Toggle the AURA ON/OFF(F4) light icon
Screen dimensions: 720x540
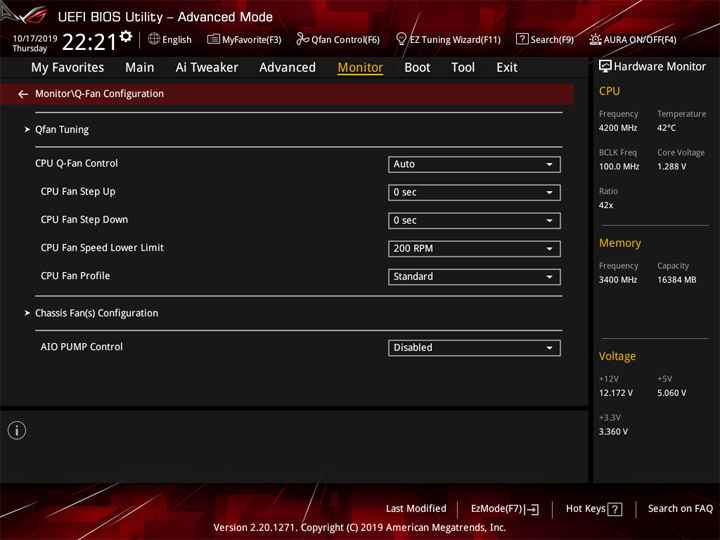coord(595,39)
